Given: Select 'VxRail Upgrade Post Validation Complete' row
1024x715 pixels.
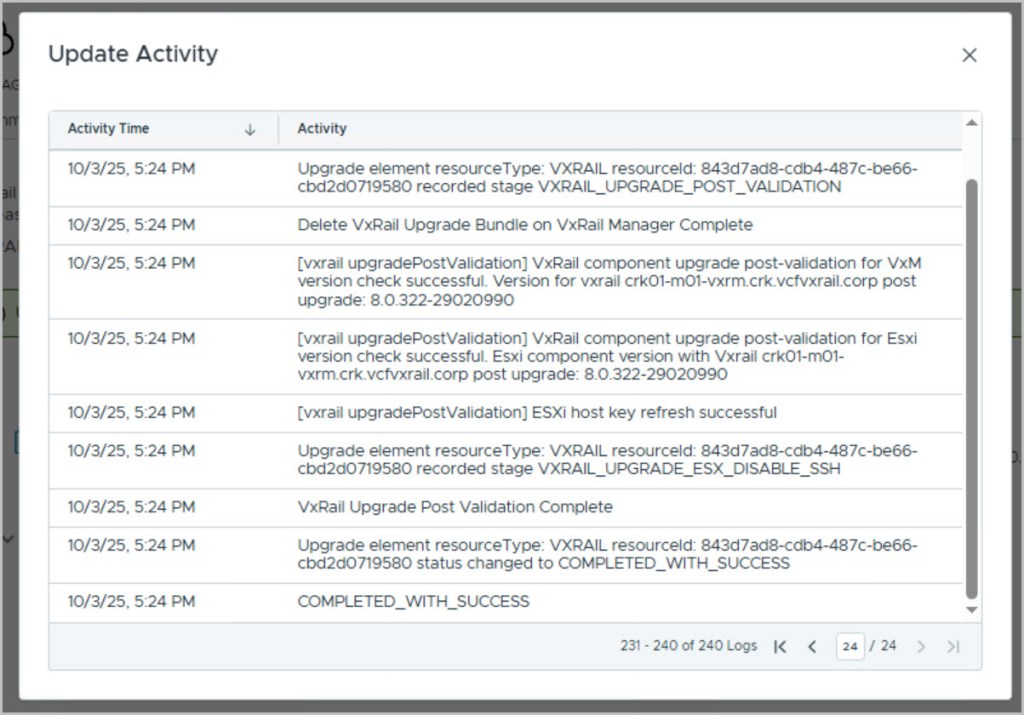Looking at the screenshot, I should click(x=505, y=507).
